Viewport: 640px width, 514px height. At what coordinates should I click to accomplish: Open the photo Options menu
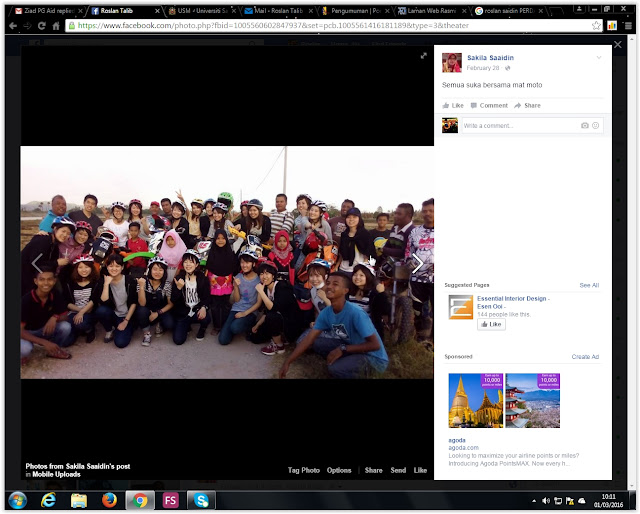pos(339,470)
